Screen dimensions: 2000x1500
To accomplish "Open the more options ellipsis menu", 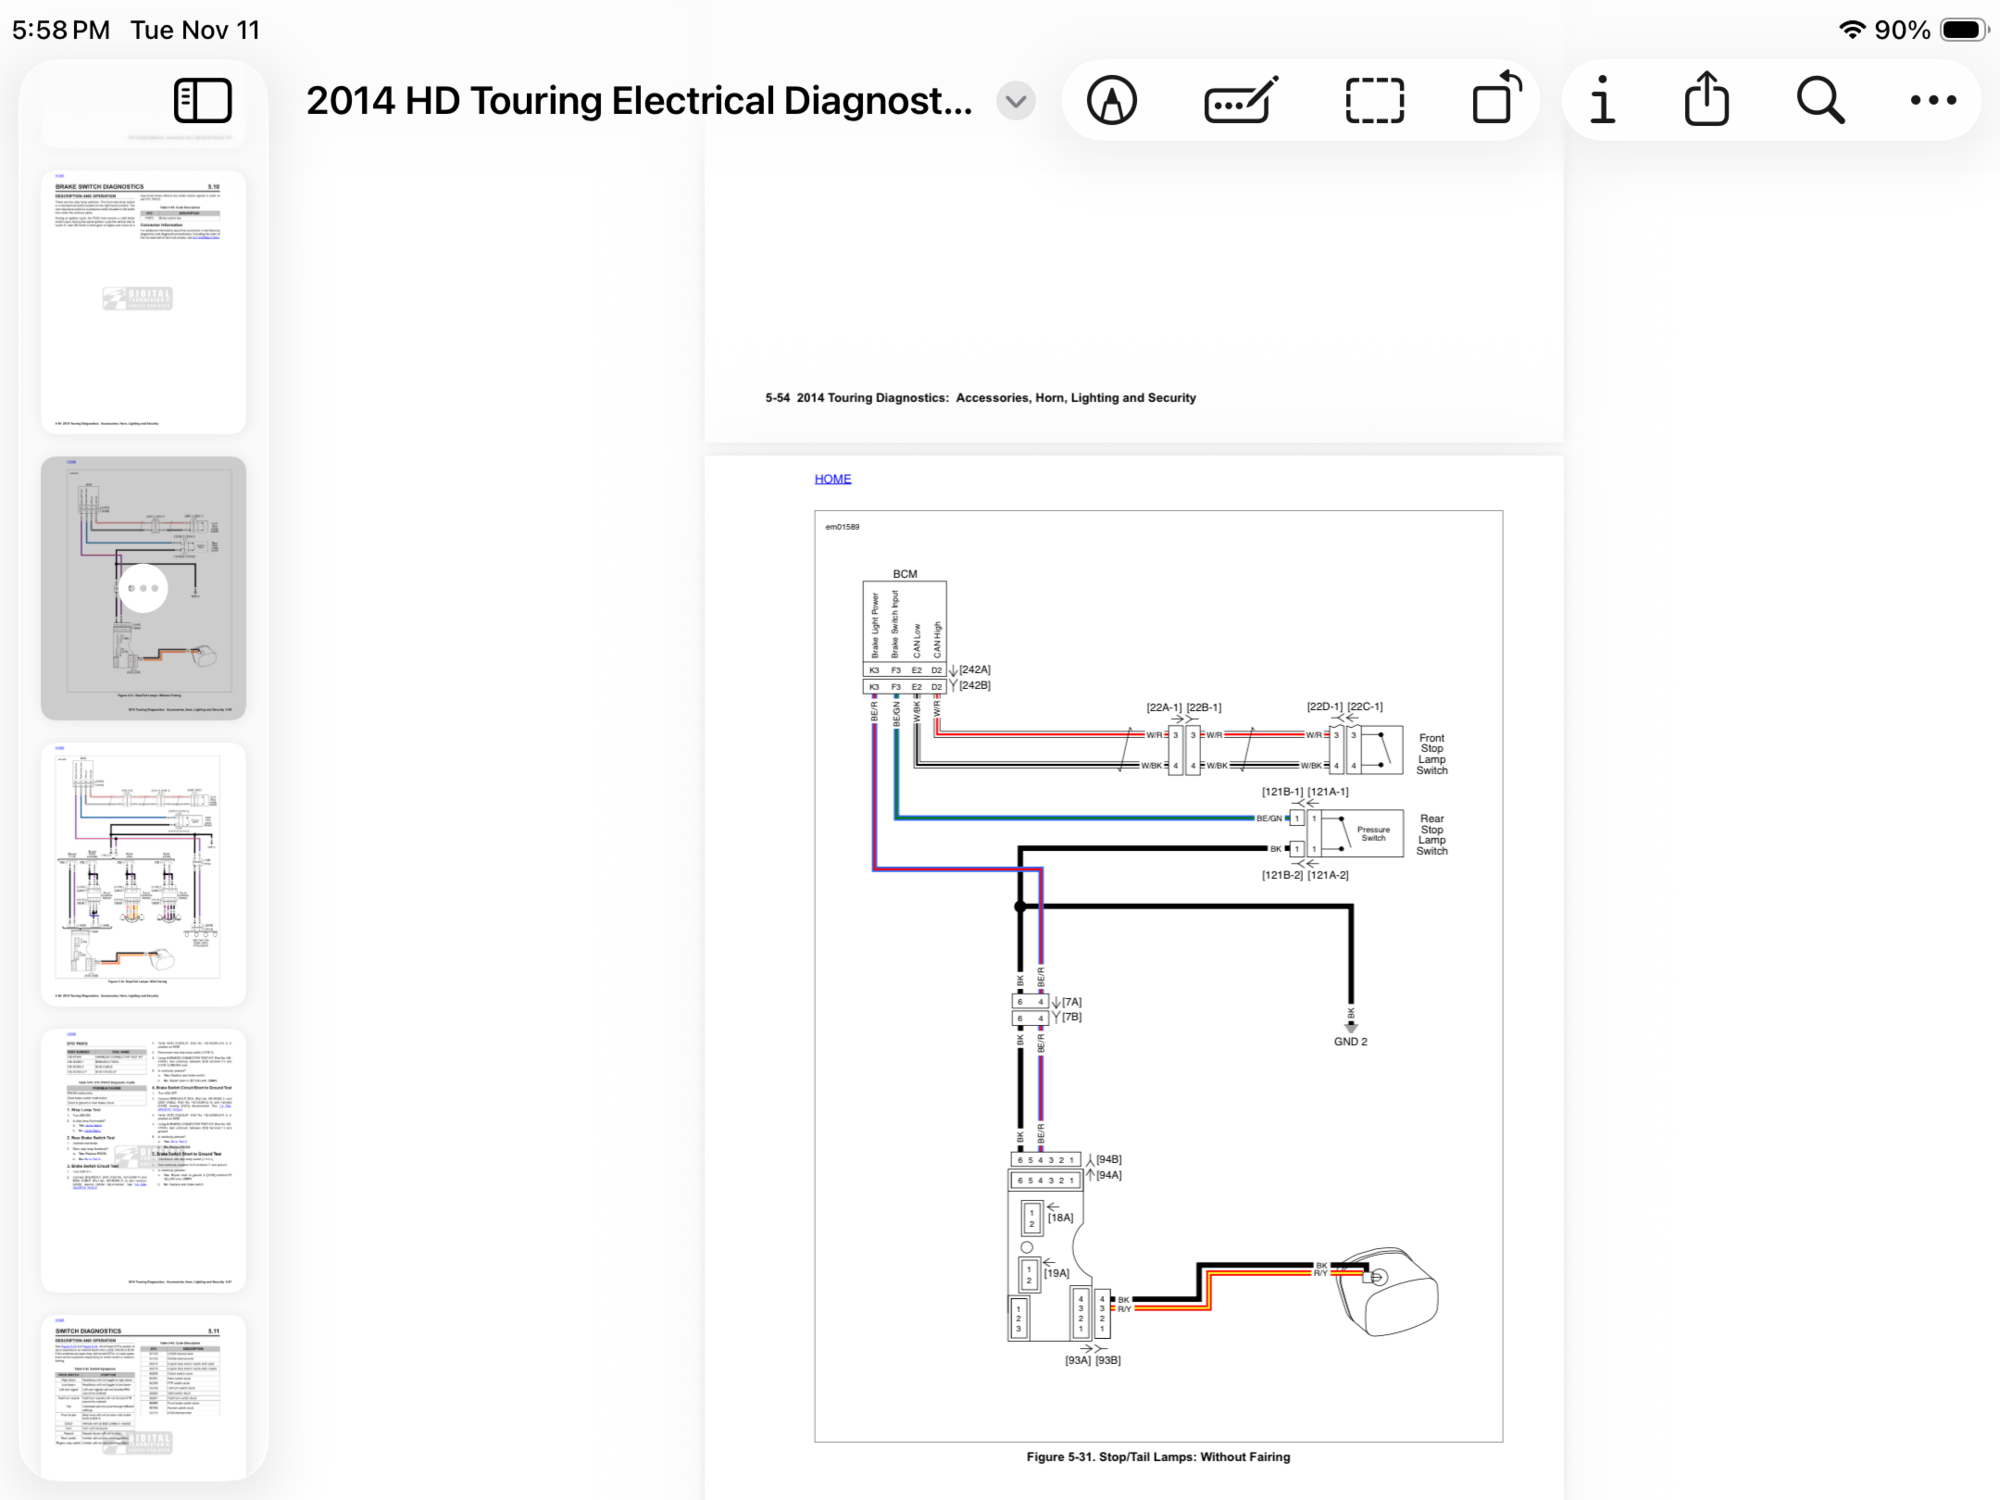I will click(x=1932, y=101).
